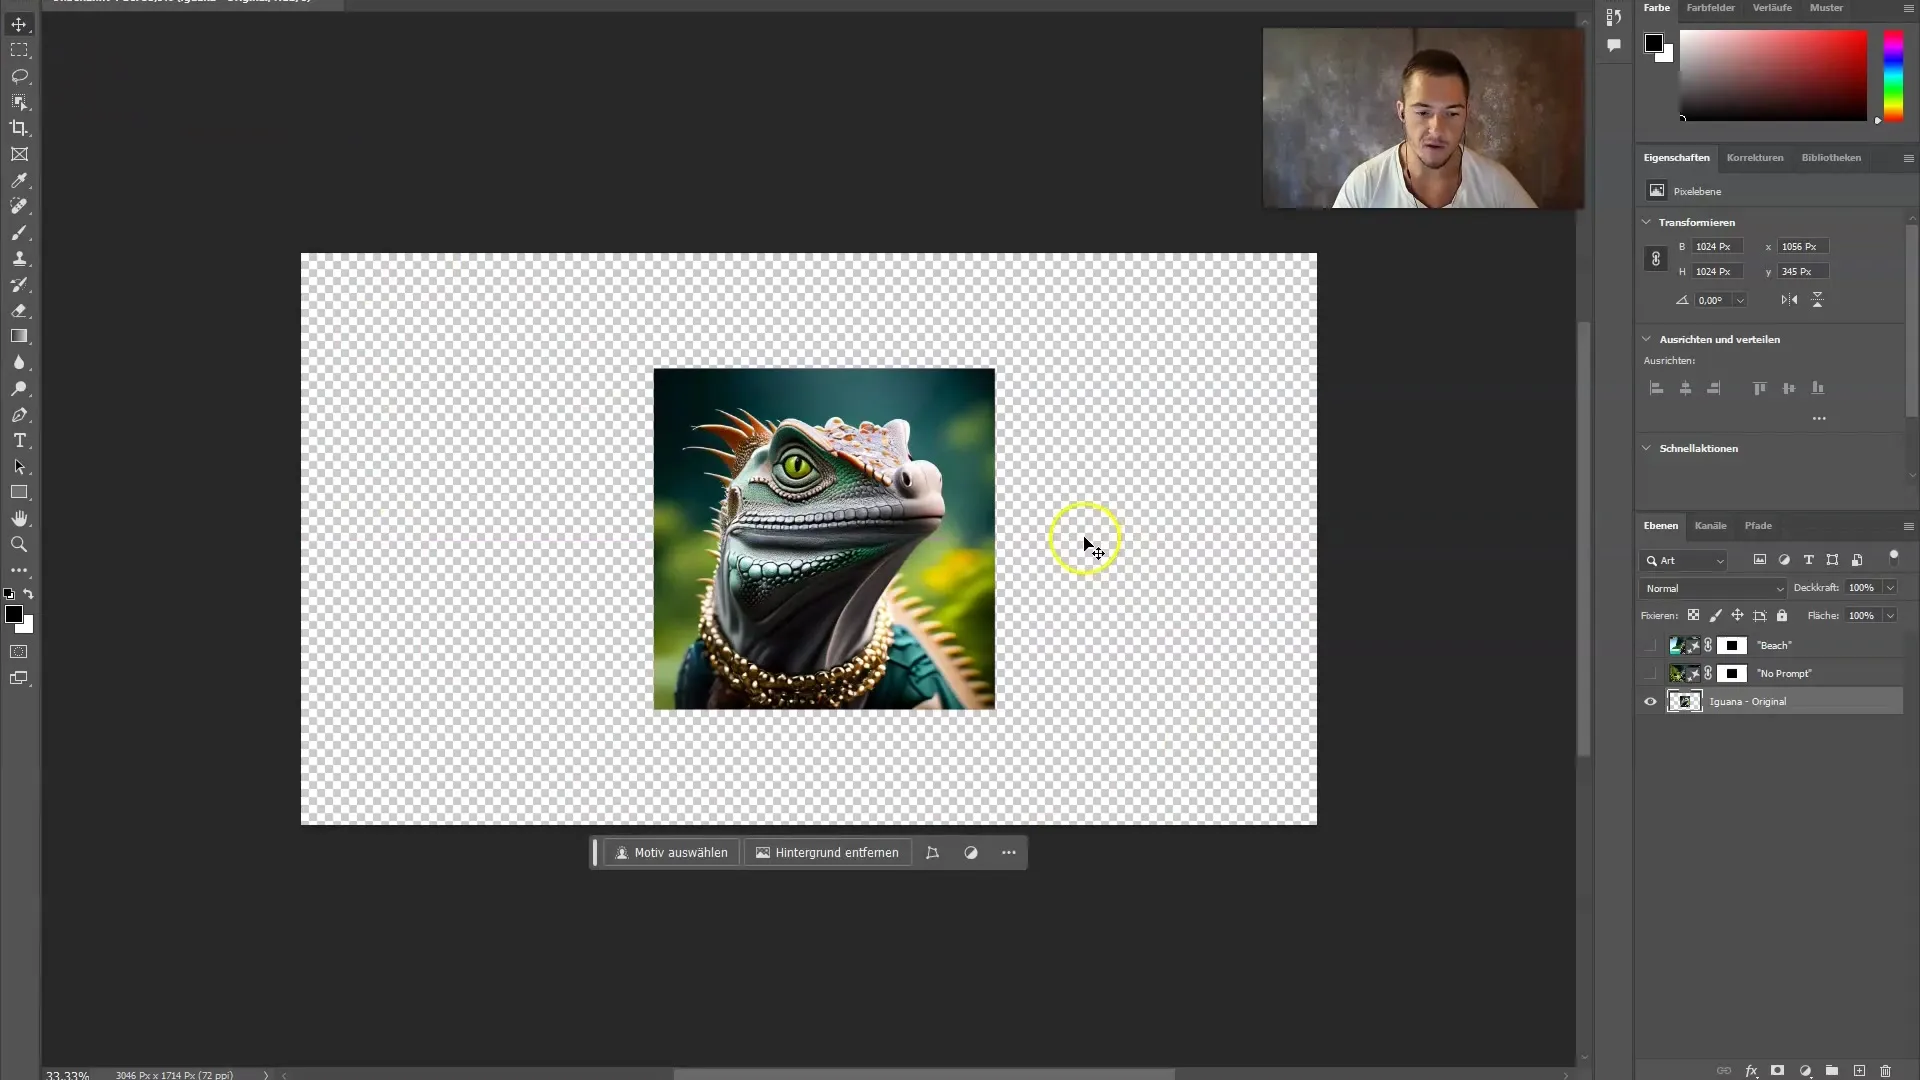Lock all with padlock icon
Viewport: 1920px width, 1080px height.
tap(1781, 616)
